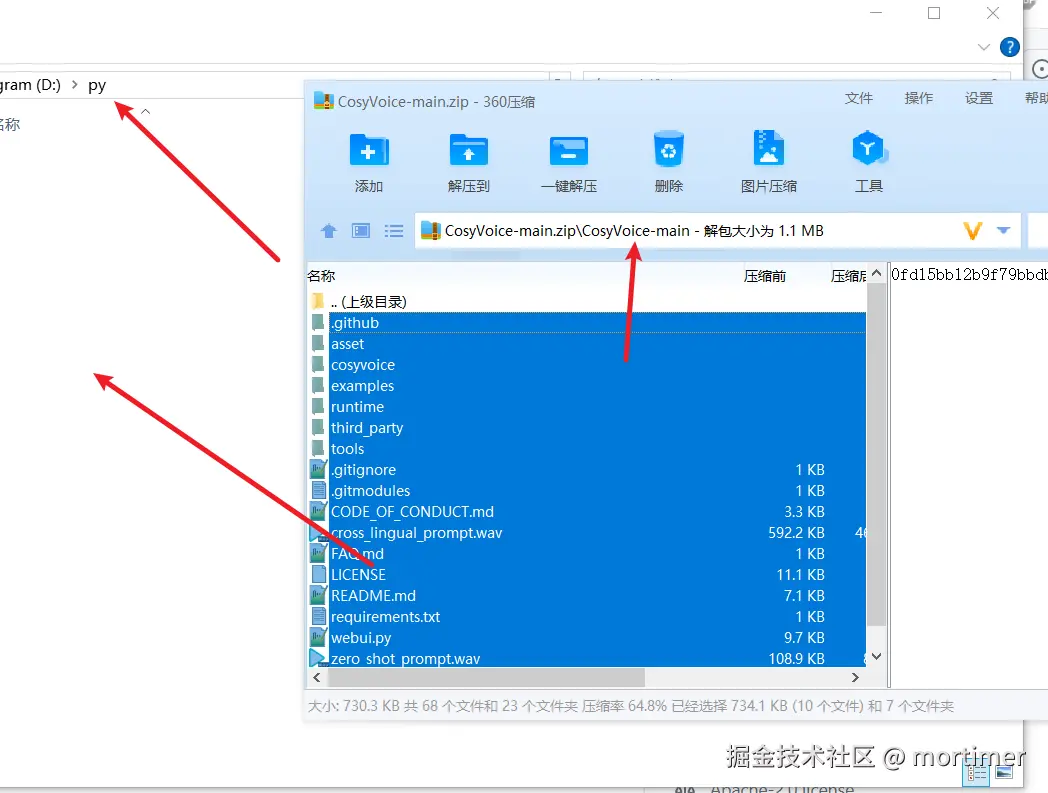This screenshot has height=793, width=1048.
Task: Select the LICENSE file
Action: click(587, 575)
